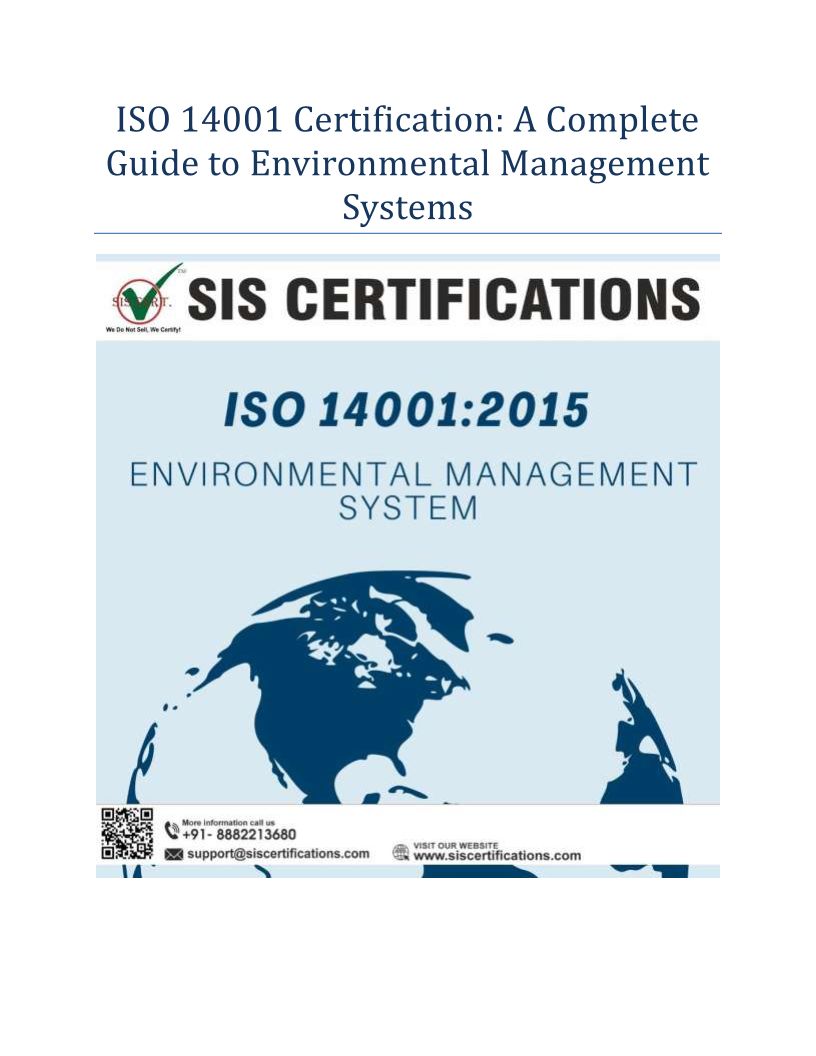Click phone number +91- 8882213680
Screen dimensions: 816x1056
tap(239, 834)
